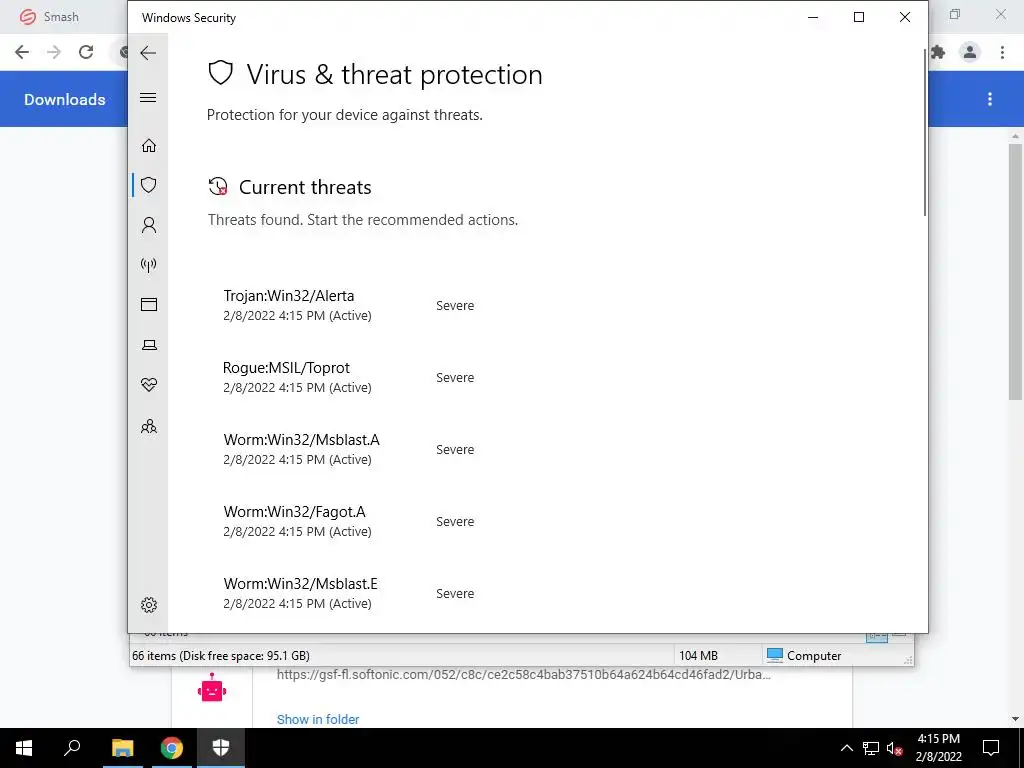1024x768 pixels.
Task: Click Chrome's back navigation arrow
Action: click(x=22, y=52)
